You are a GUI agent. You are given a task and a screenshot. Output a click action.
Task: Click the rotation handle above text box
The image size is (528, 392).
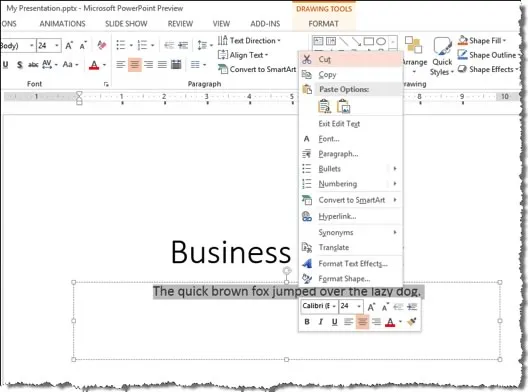point(287,270)
